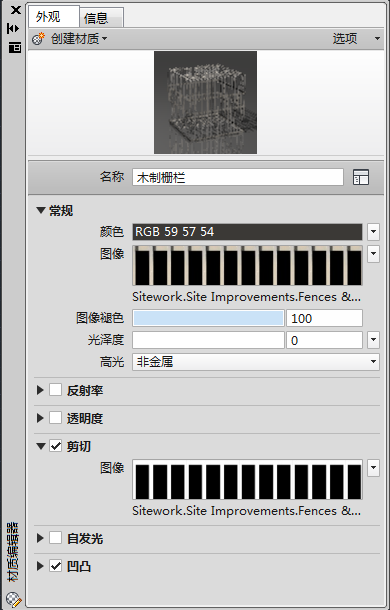
Task: Expand the 透明度 section
Action: (x=40, y=418)
